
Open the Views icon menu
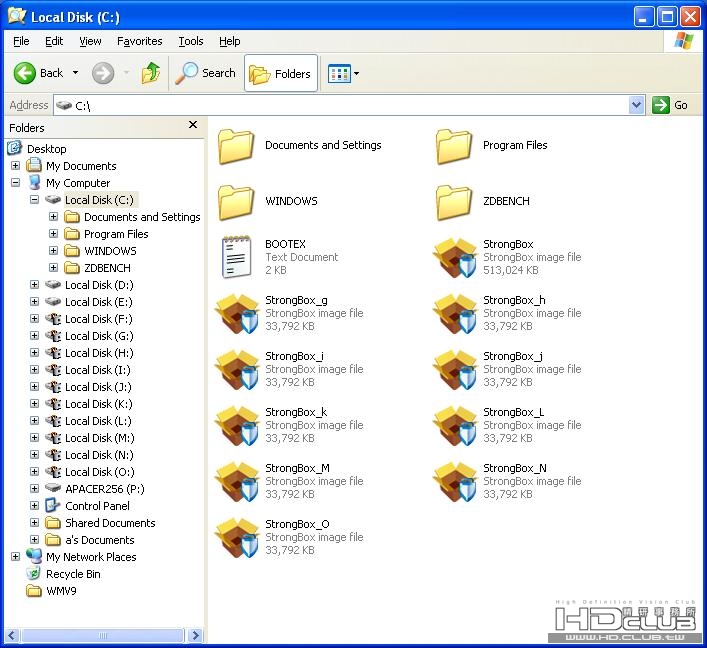(x=339, y=74)
